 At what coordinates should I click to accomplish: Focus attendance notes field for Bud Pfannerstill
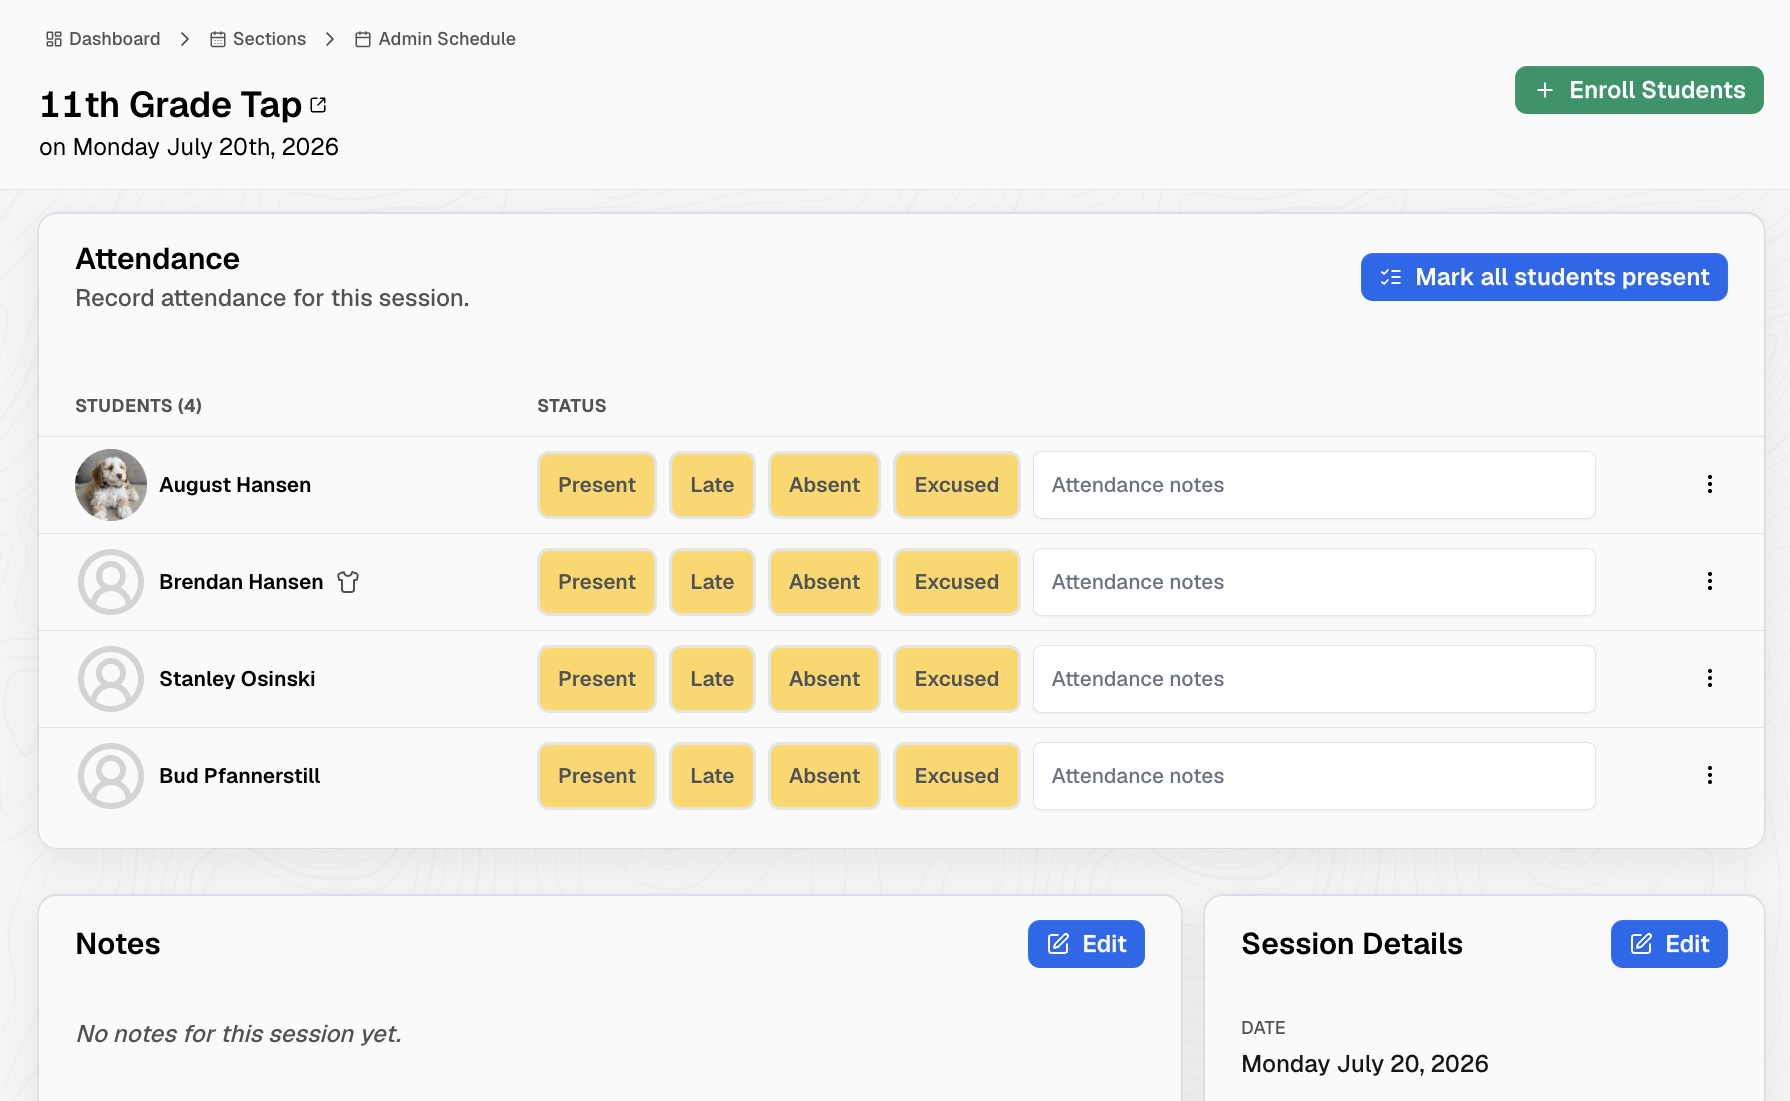1314,776
